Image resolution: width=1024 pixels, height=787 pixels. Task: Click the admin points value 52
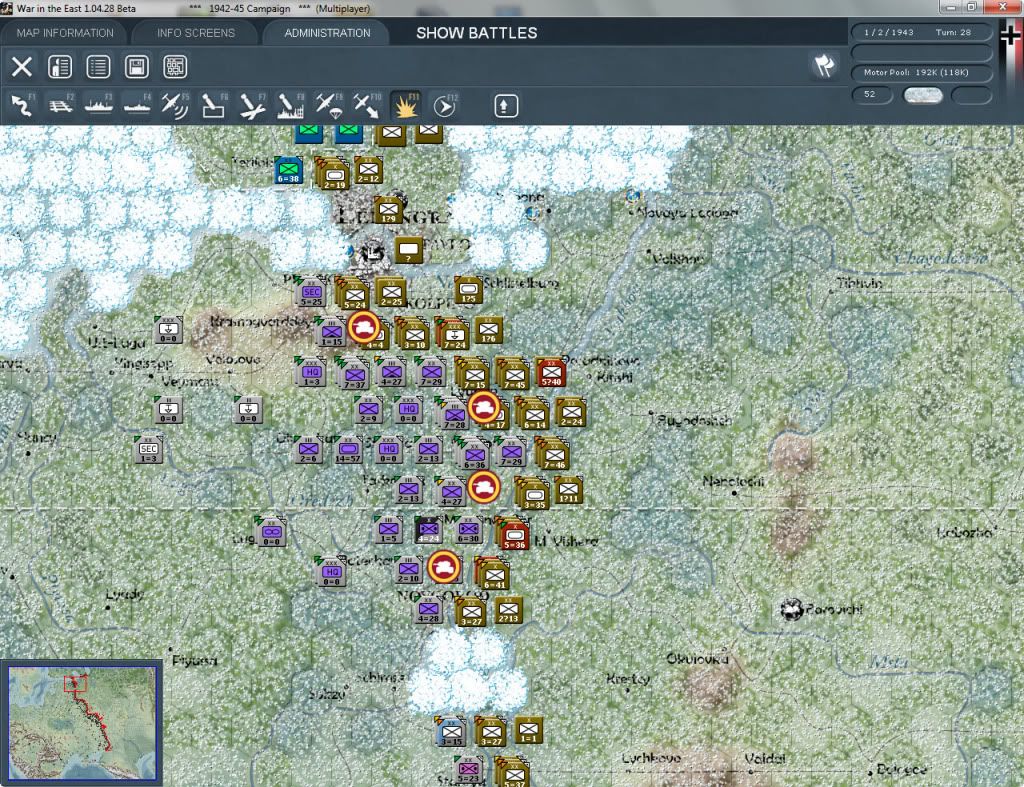[872, 95]
